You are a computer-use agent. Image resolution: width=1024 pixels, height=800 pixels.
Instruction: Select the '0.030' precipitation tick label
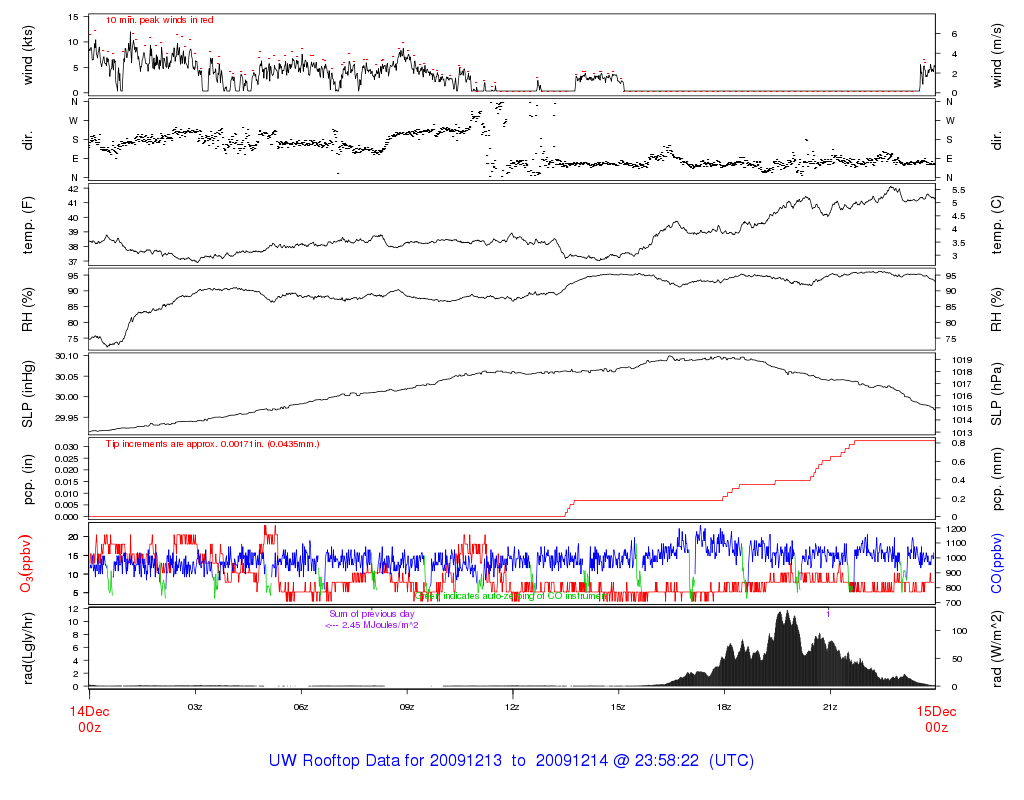pyautogui.click(x=67, y=447)
